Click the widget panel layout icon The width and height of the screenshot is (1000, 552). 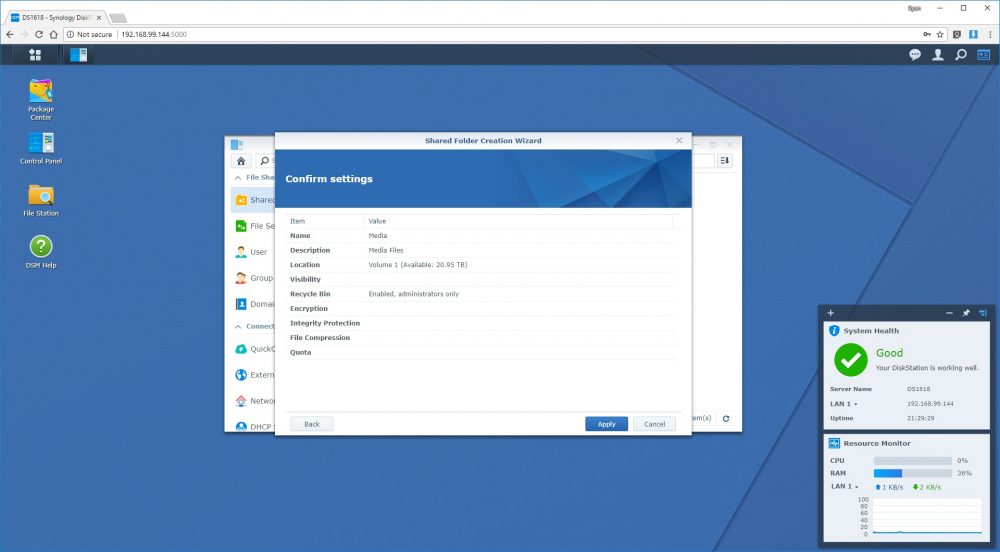982,313
